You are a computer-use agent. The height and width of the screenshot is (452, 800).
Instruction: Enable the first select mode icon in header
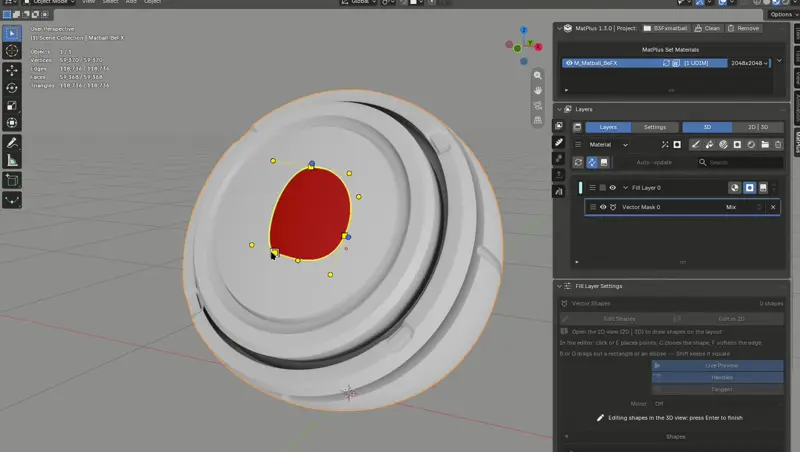click(x=7, y=14)
